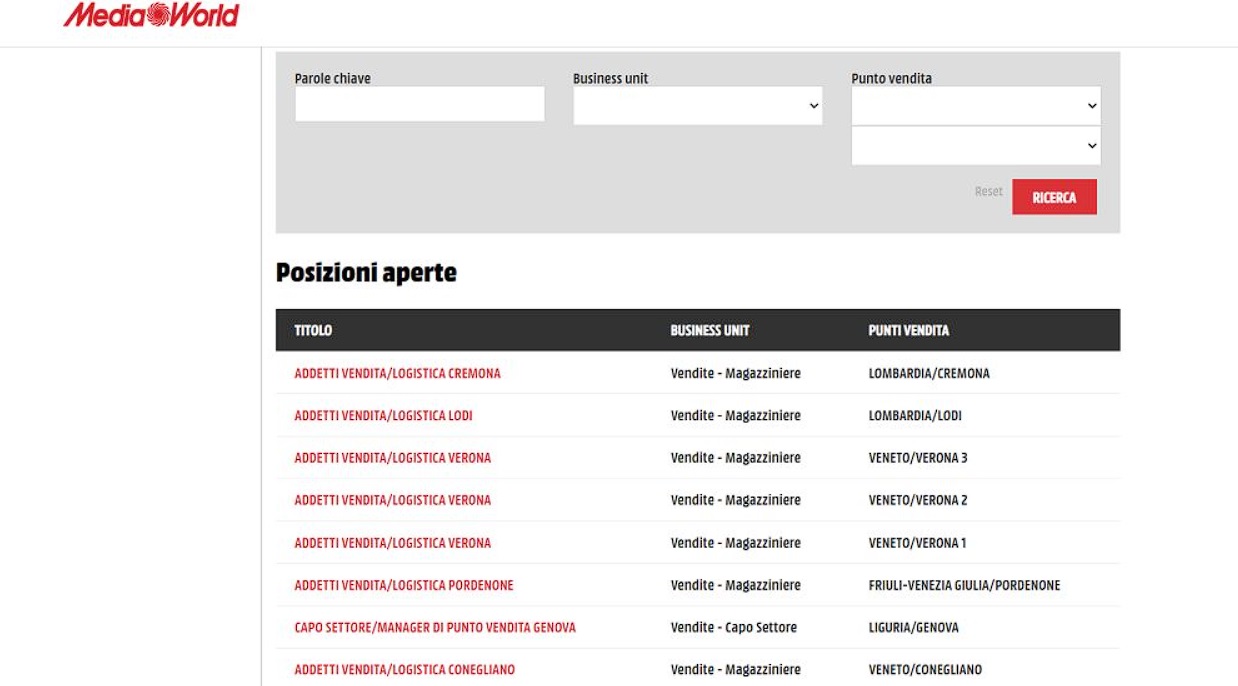
Task: Select Vendite - Magazziniere in Conegliano row
Action: point(736,670)
